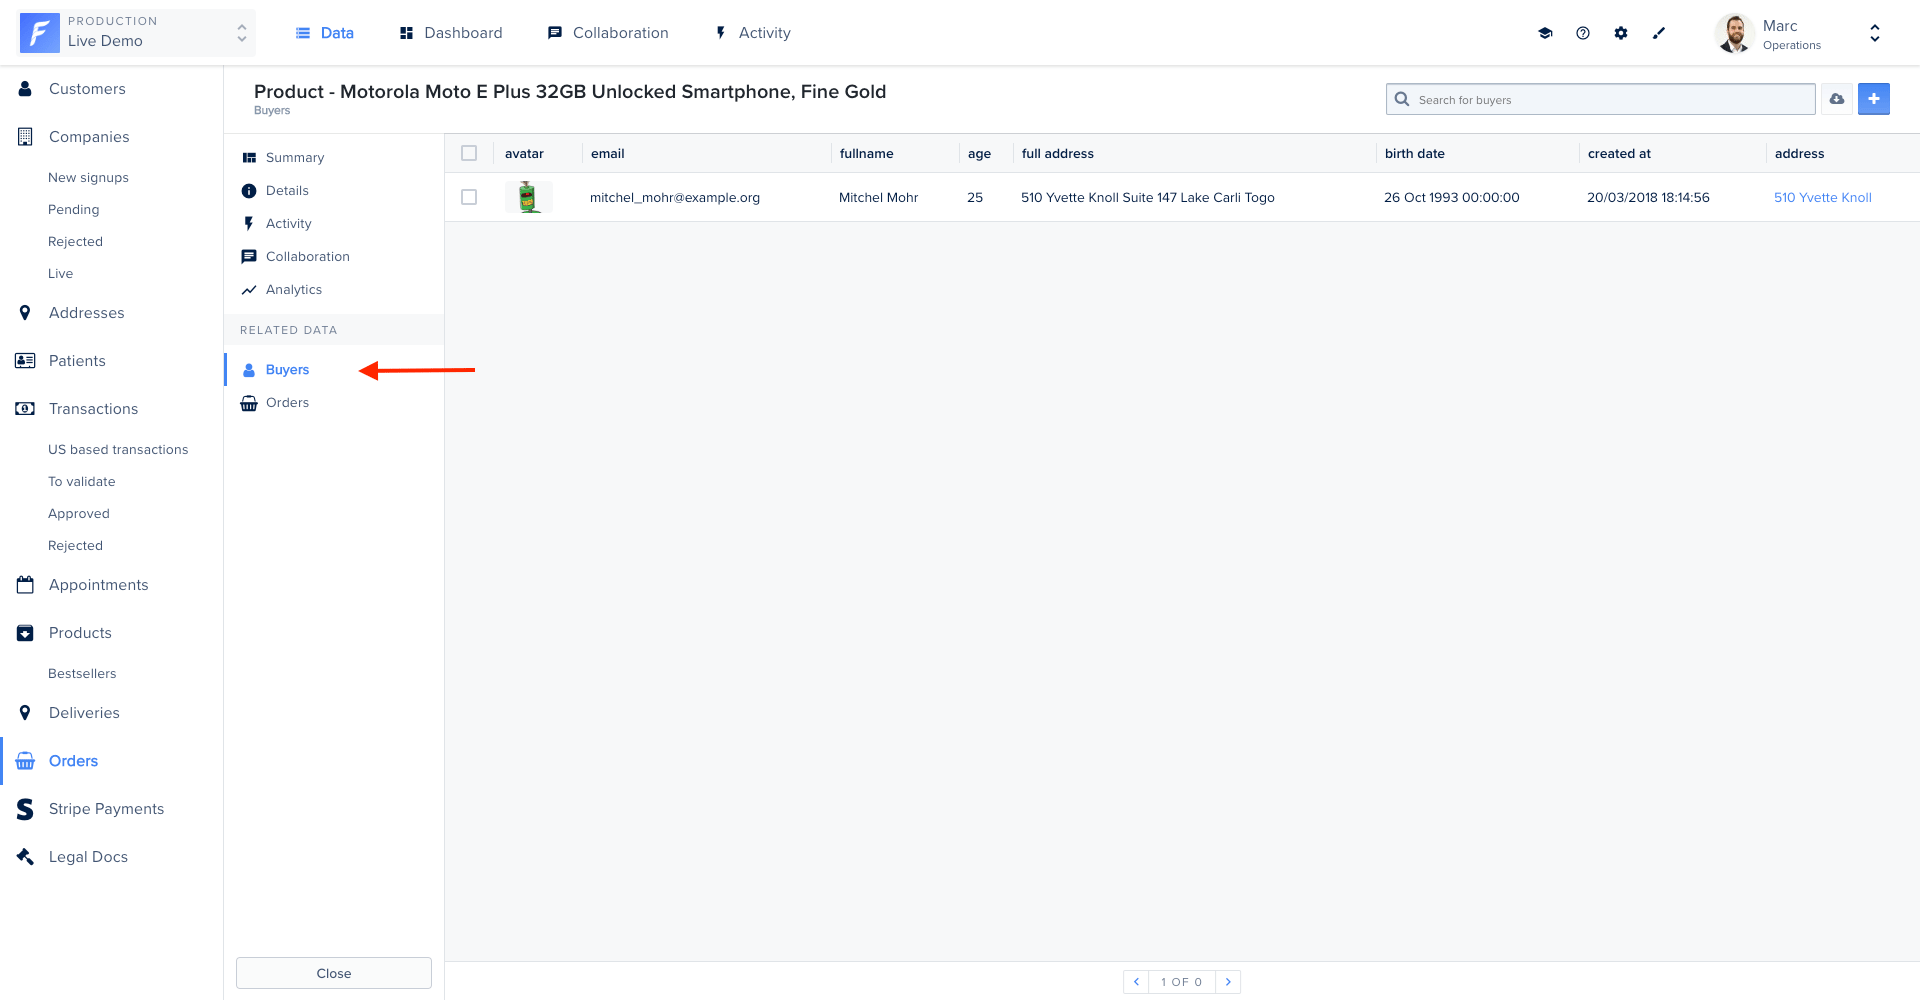This screenshot has width=1920, height=1000.
Task: Switch to the Dashboard tab
Action: (x=451, y=33)
